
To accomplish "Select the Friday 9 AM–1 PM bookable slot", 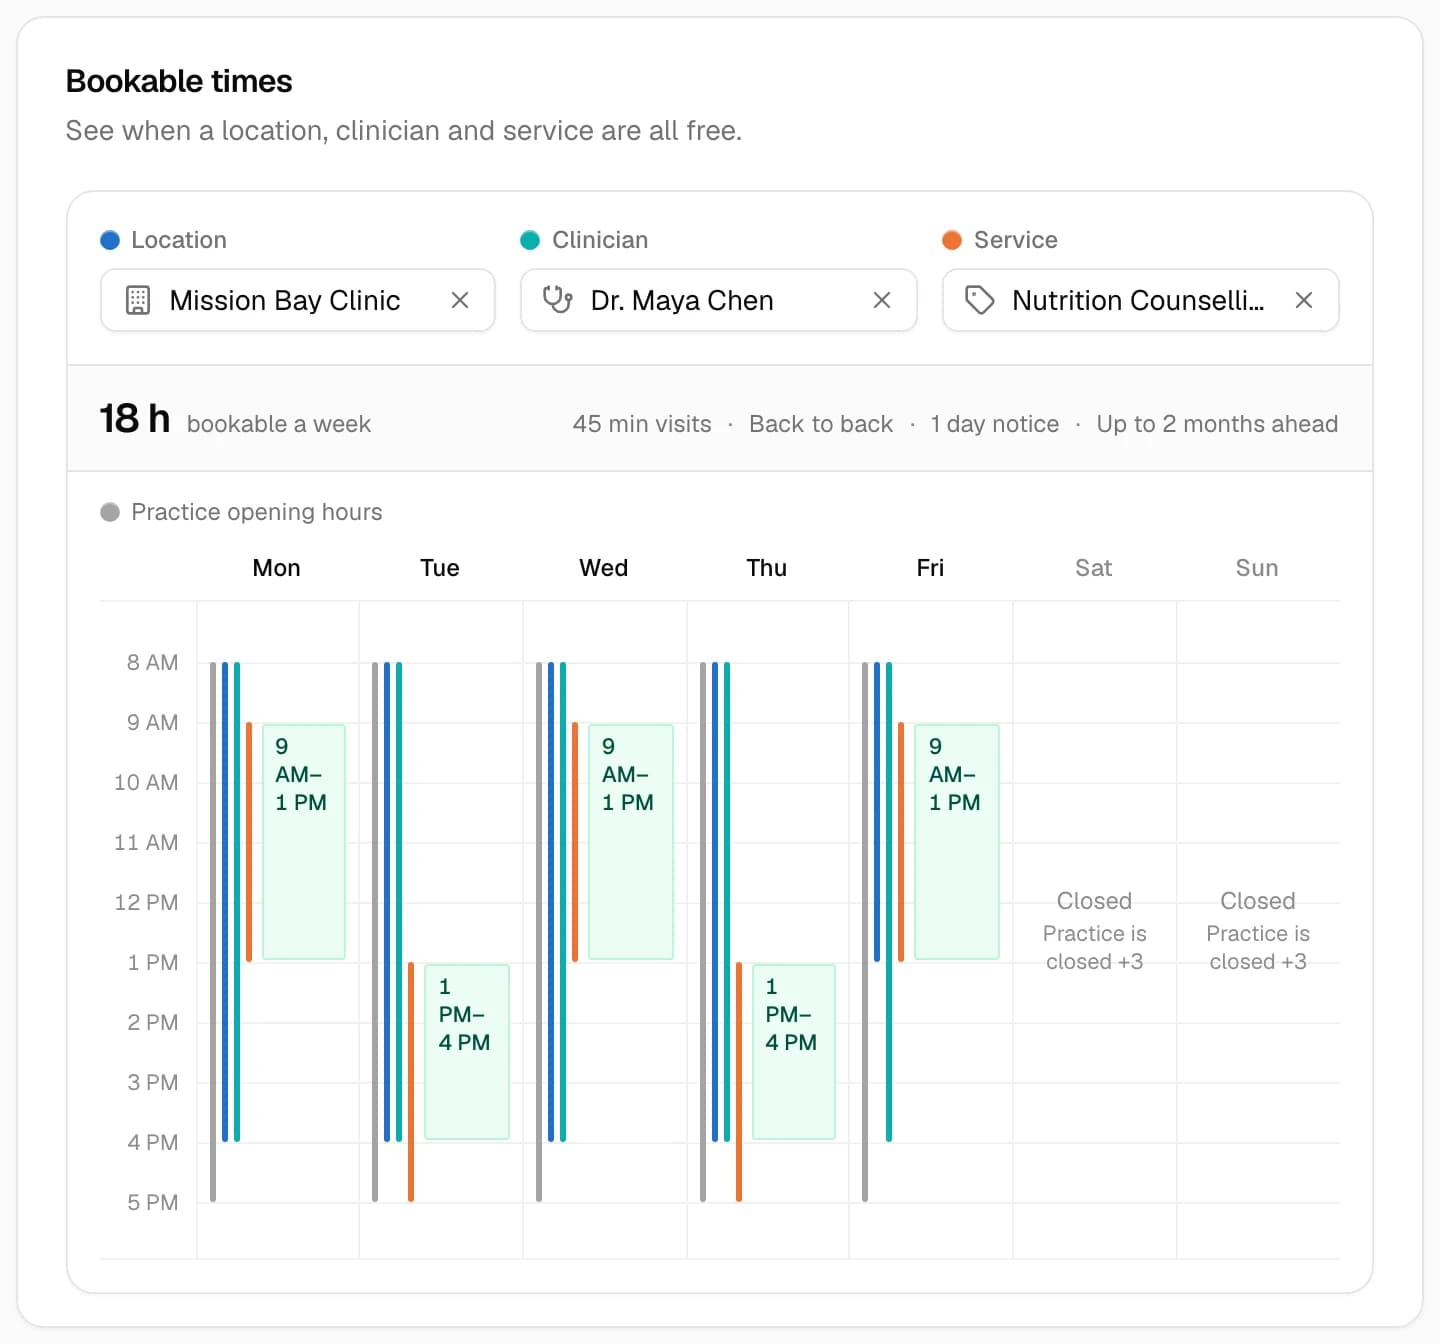I will click(x=957, y=842).
